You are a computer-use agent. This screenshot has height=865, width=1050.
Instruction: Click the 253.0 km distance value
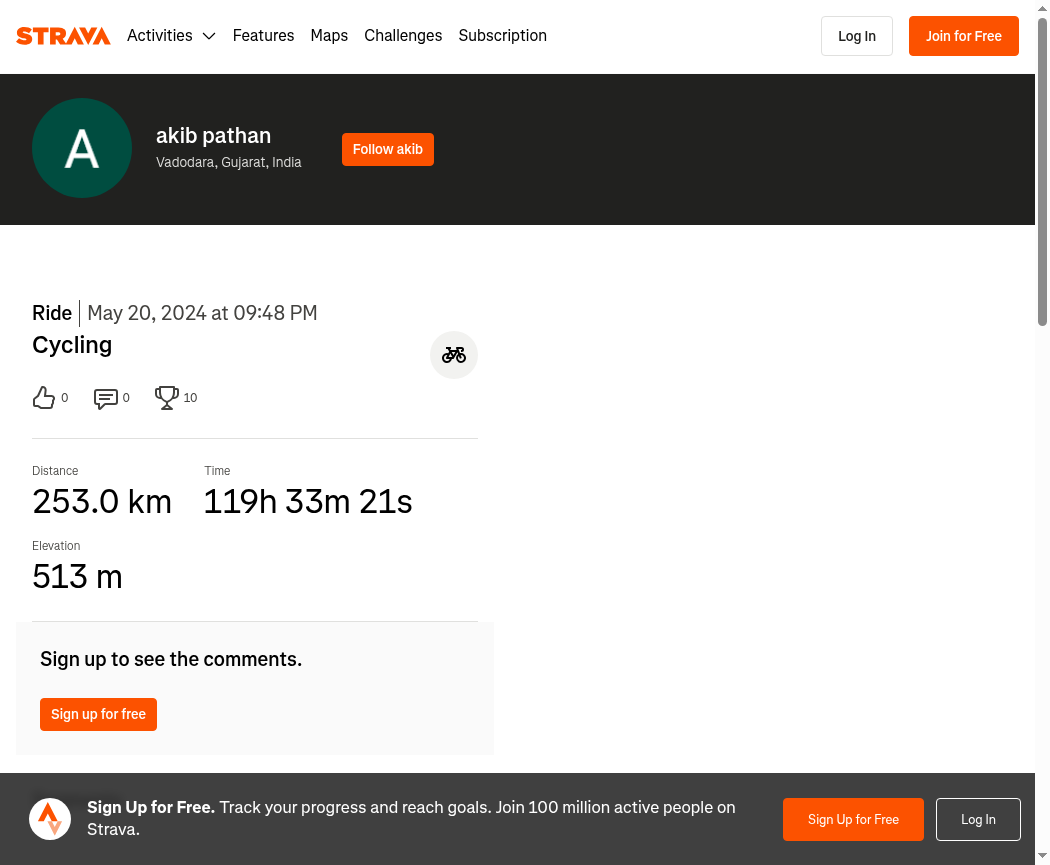102,502
